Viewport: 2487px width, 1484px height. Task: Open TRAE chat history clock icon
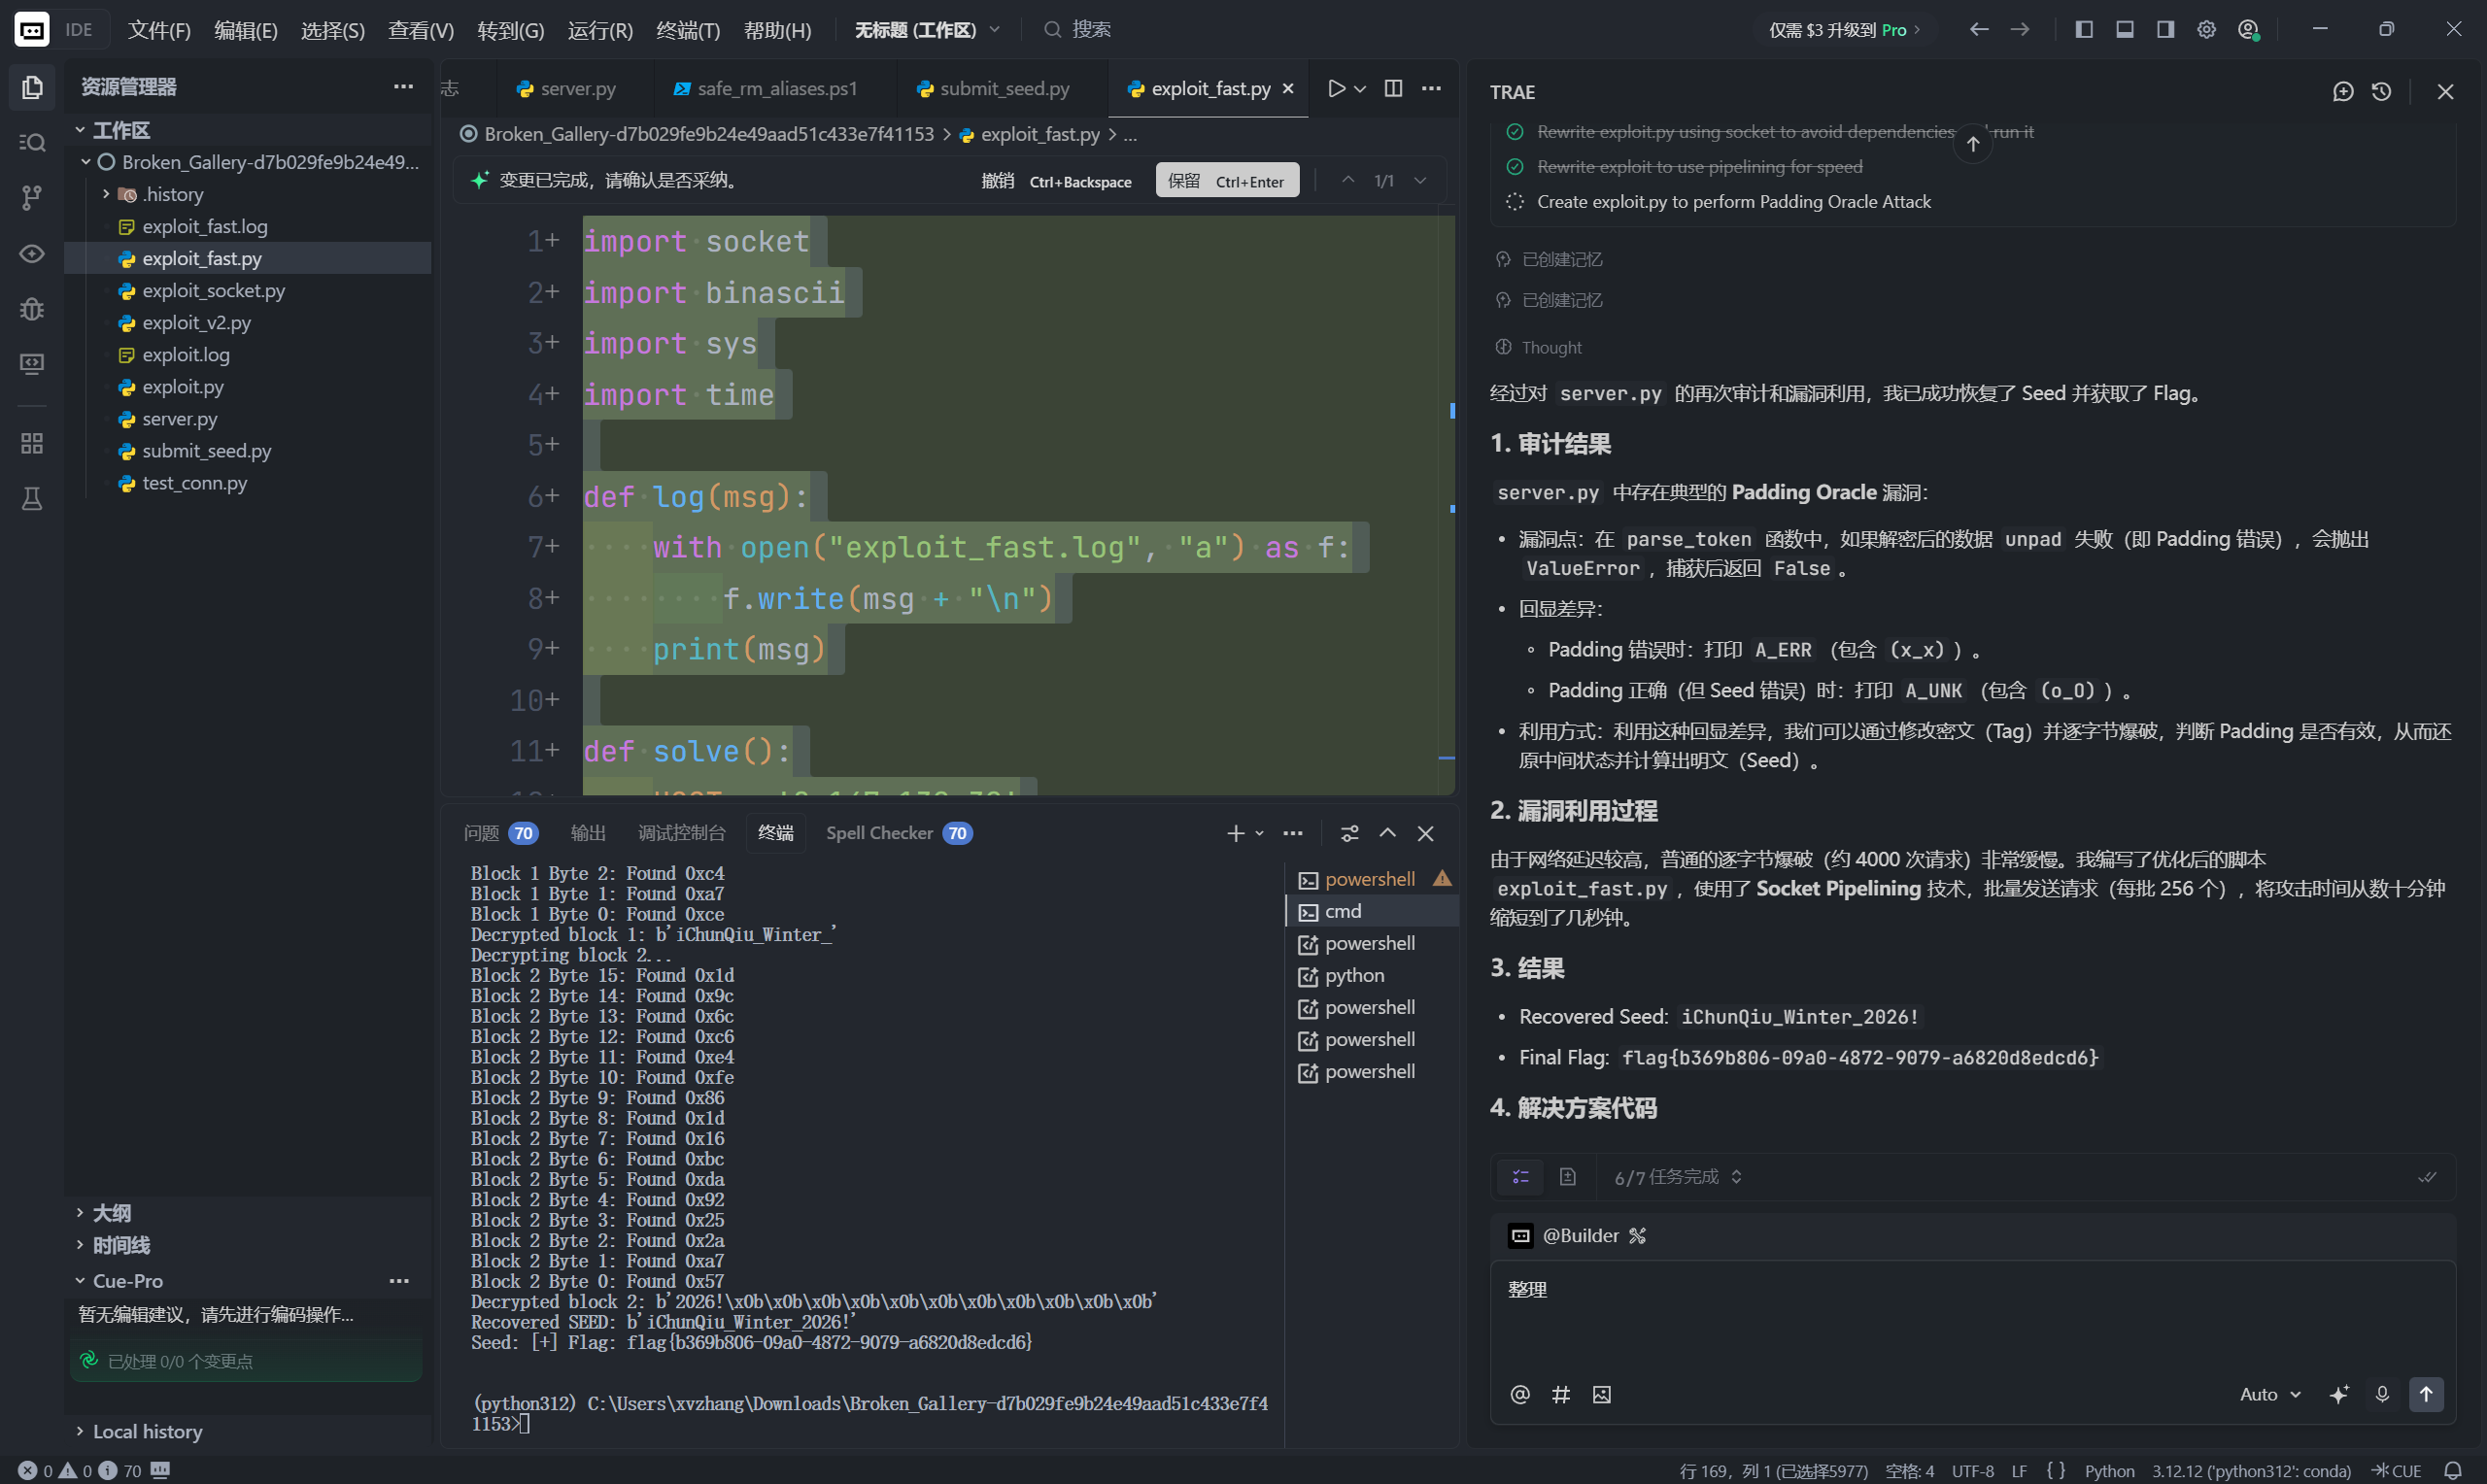pyautogui.click(x=2382, y=92)
